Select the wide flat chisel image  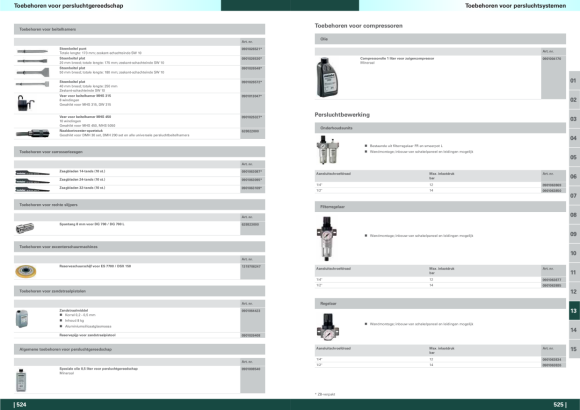pyautogui.click(x=33, y=72)
